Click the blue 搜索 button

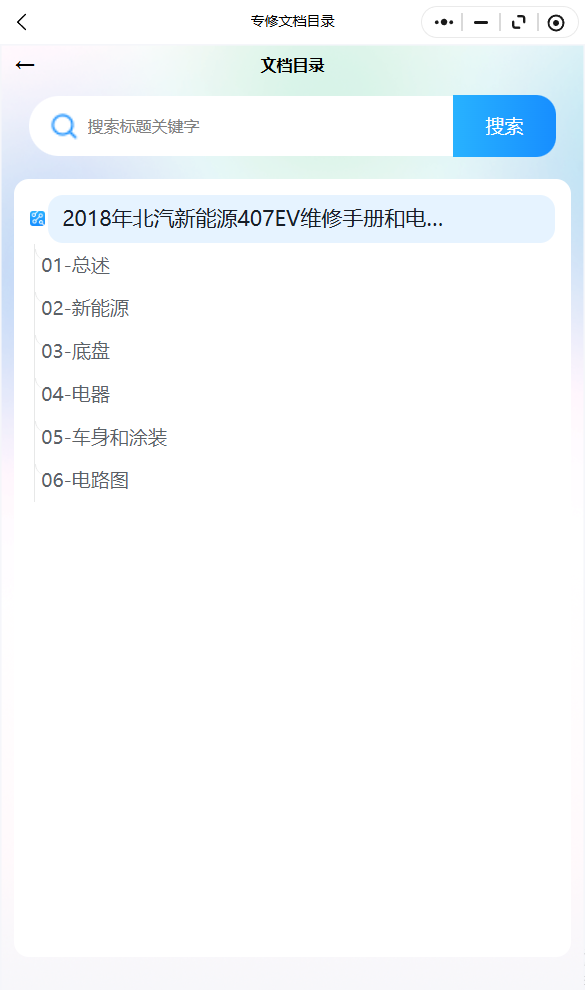coord(504,126)
